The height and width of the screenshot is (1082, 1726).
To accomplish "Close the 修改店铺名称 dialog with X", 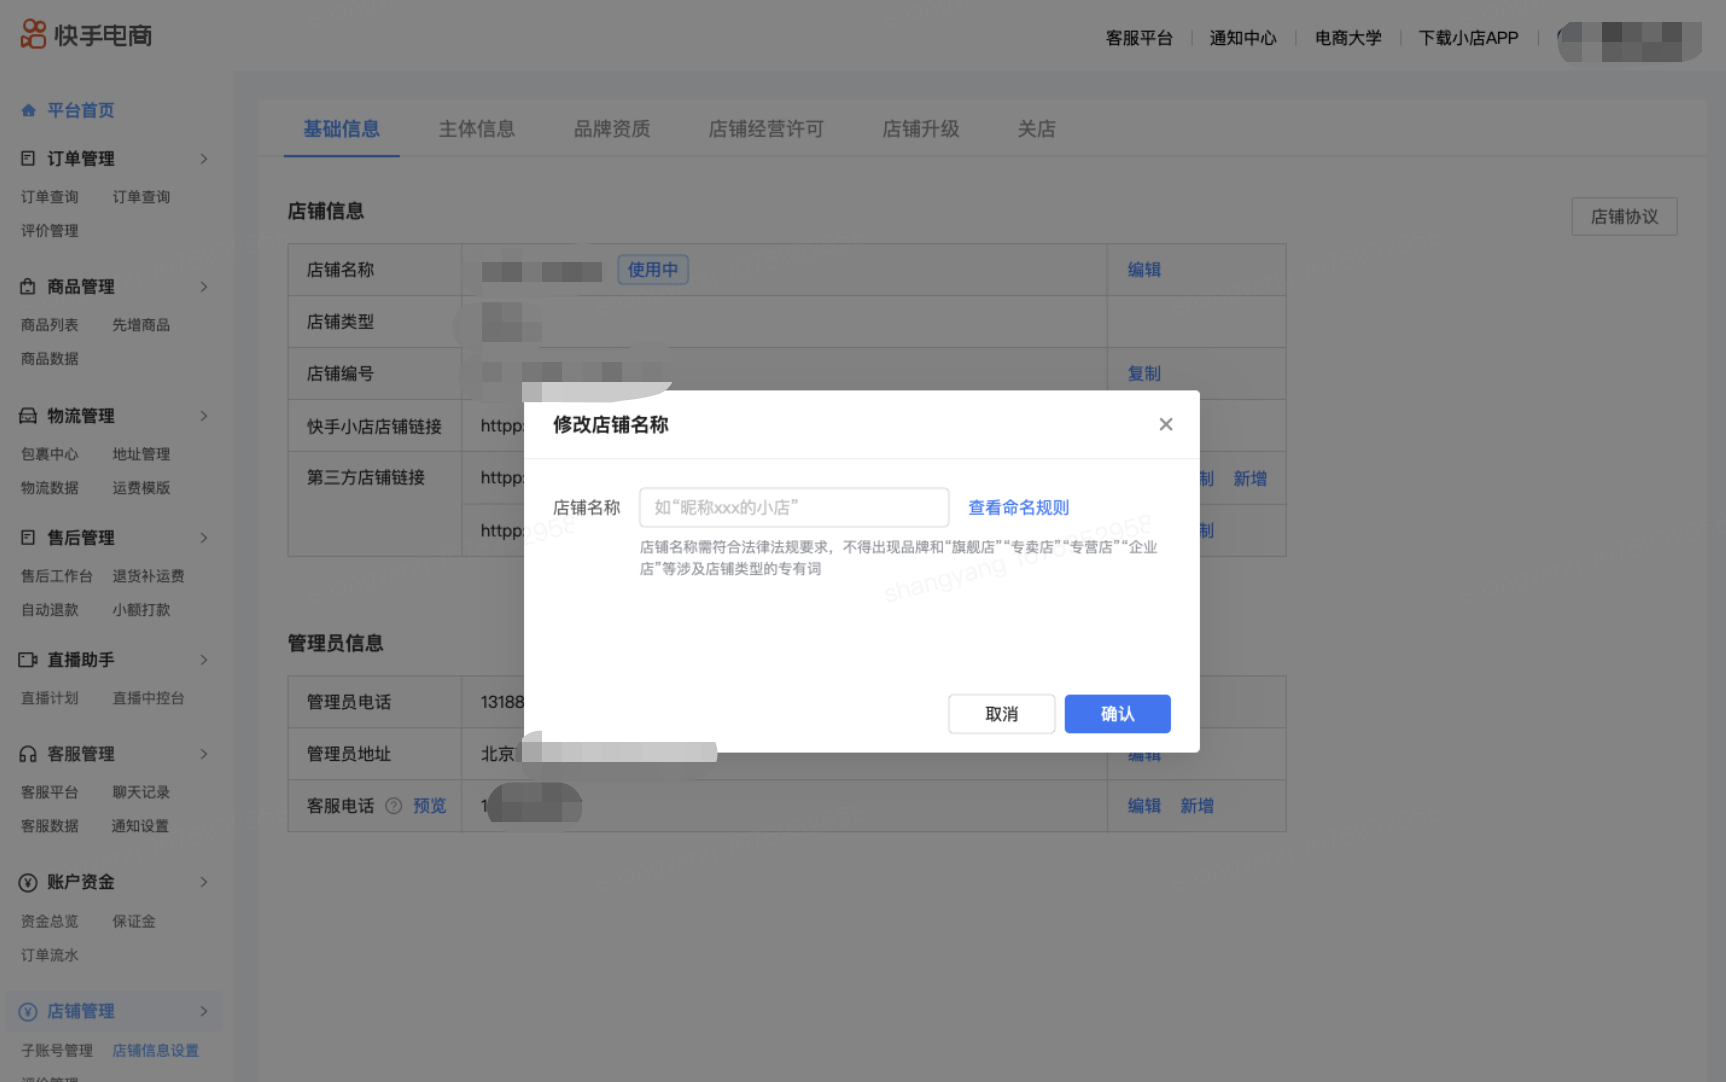I will tap(1165, 425).
